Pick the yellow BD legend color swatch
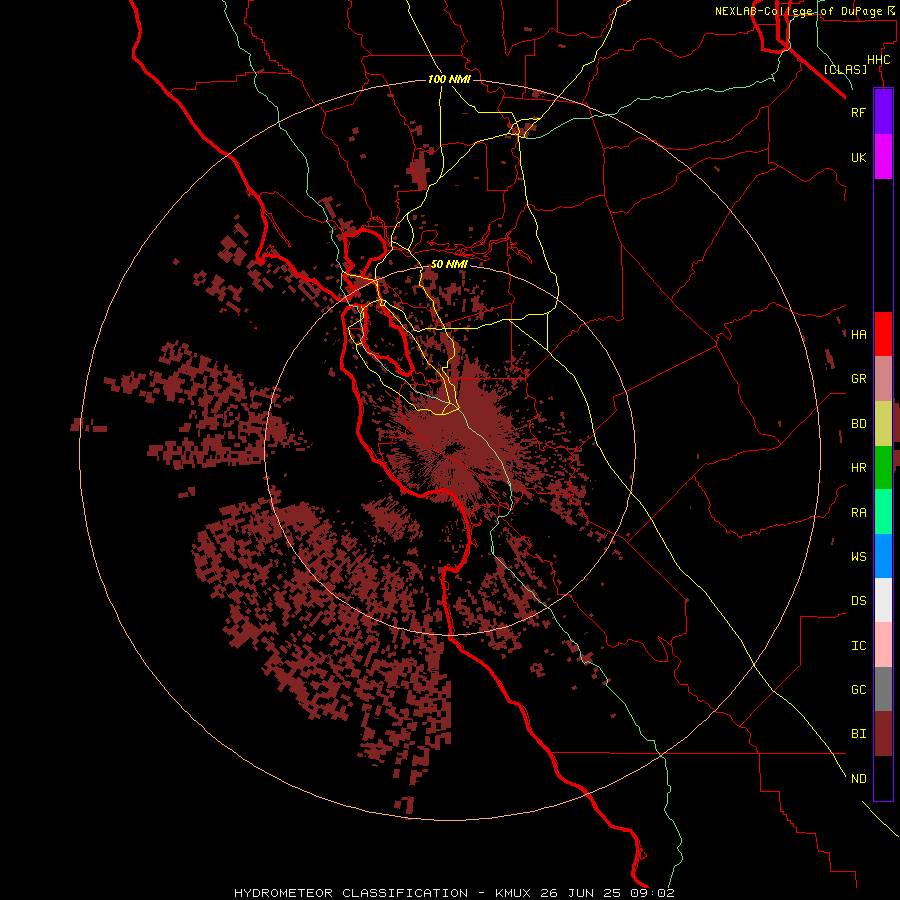 pyautogui.click(x=883, y=424)
